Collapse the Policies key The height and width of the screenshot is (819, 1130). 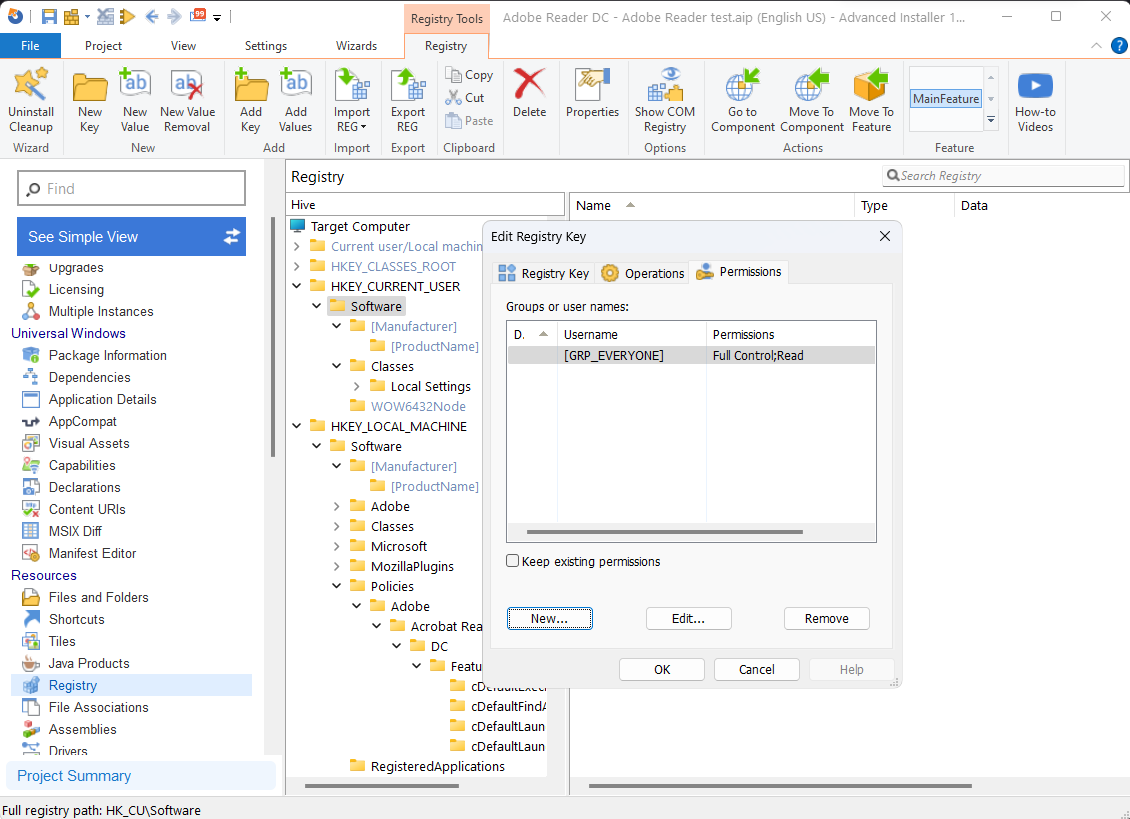tap(337, 586)
